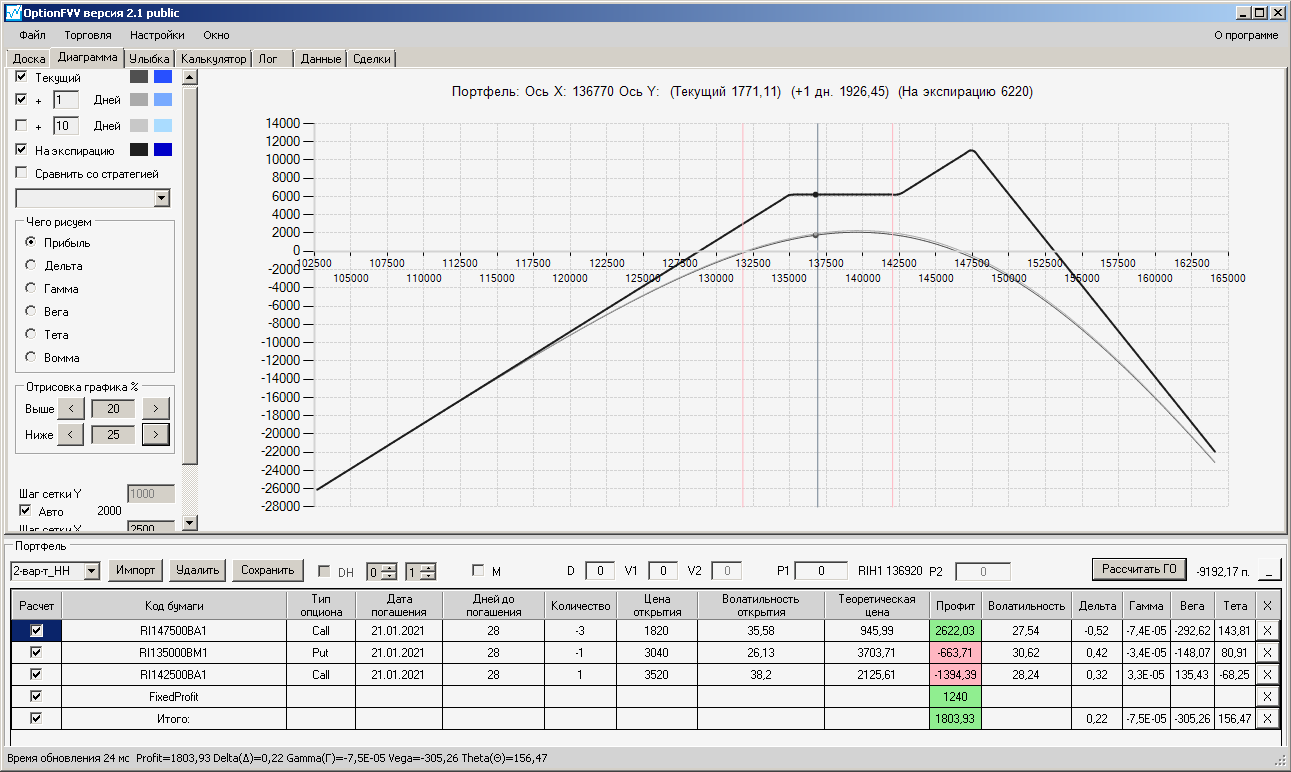Remove the RI135000BM1 position using X
1291x772 pixels.
point(1267,652)
